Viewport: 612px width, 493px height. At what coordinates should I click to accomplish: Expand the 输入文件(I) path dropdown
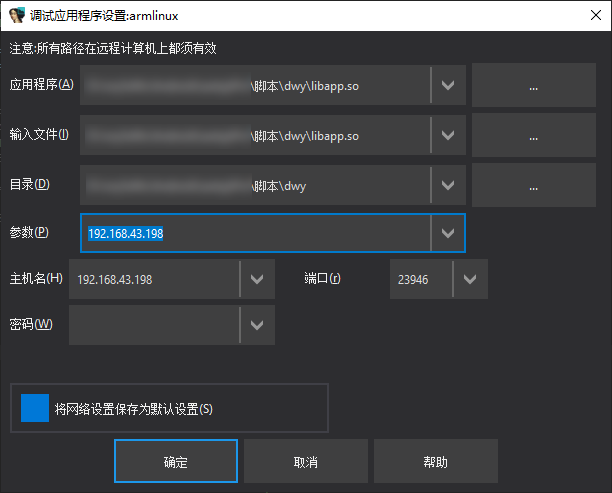pos(448,135)
